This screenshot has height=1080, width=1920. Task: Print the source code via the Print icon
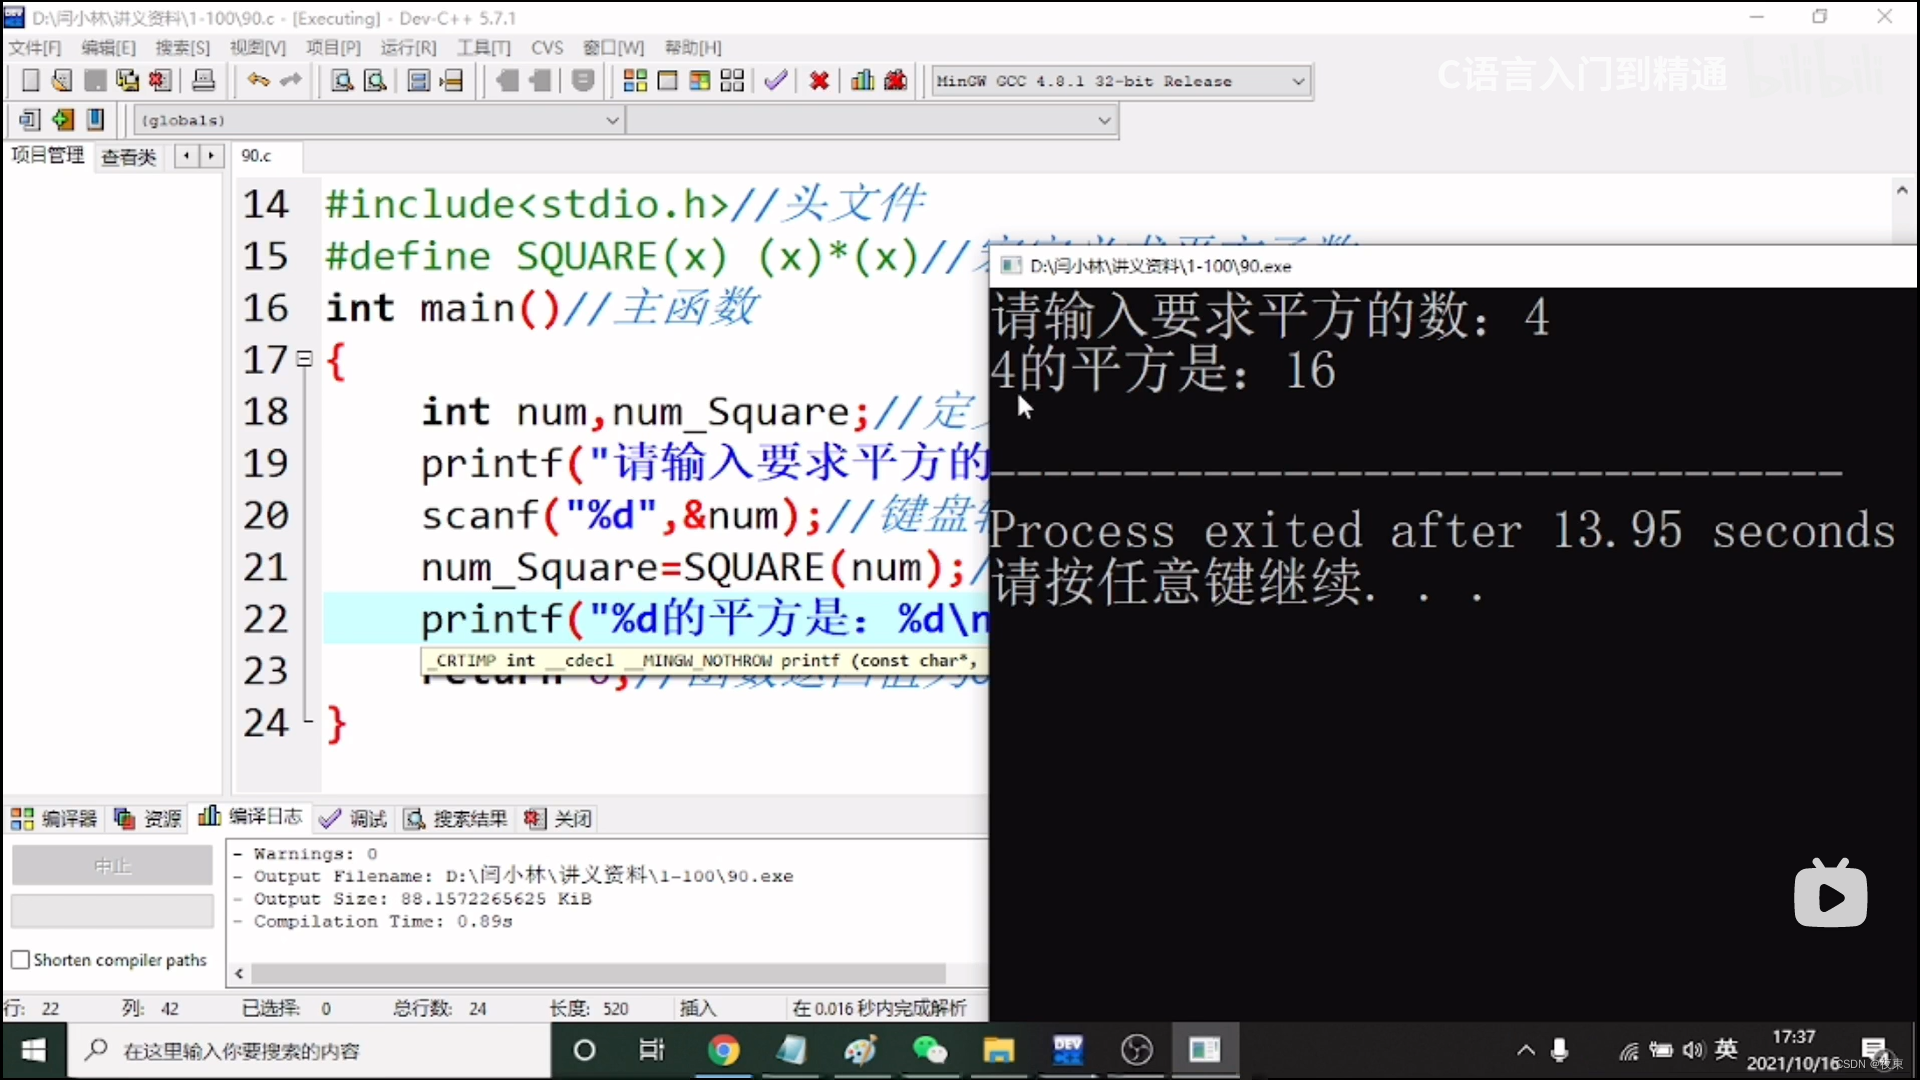[203, 80]
